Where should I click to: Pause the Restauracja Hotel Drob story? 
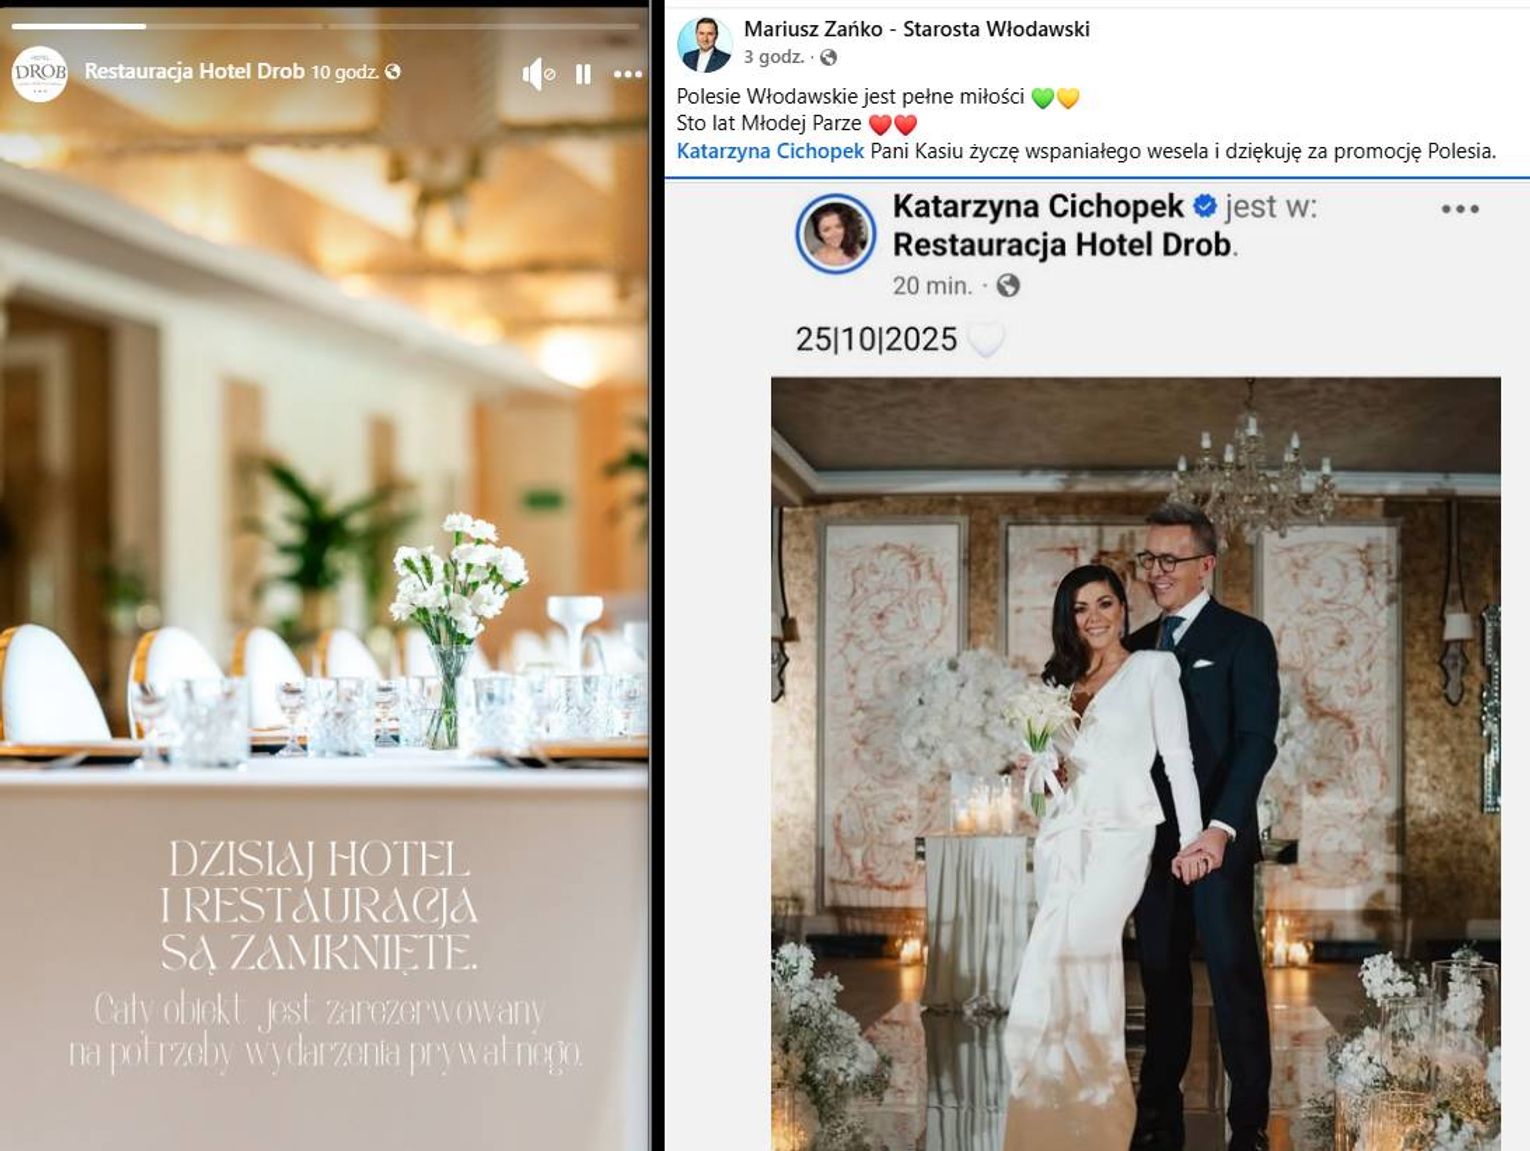(583, 74)
